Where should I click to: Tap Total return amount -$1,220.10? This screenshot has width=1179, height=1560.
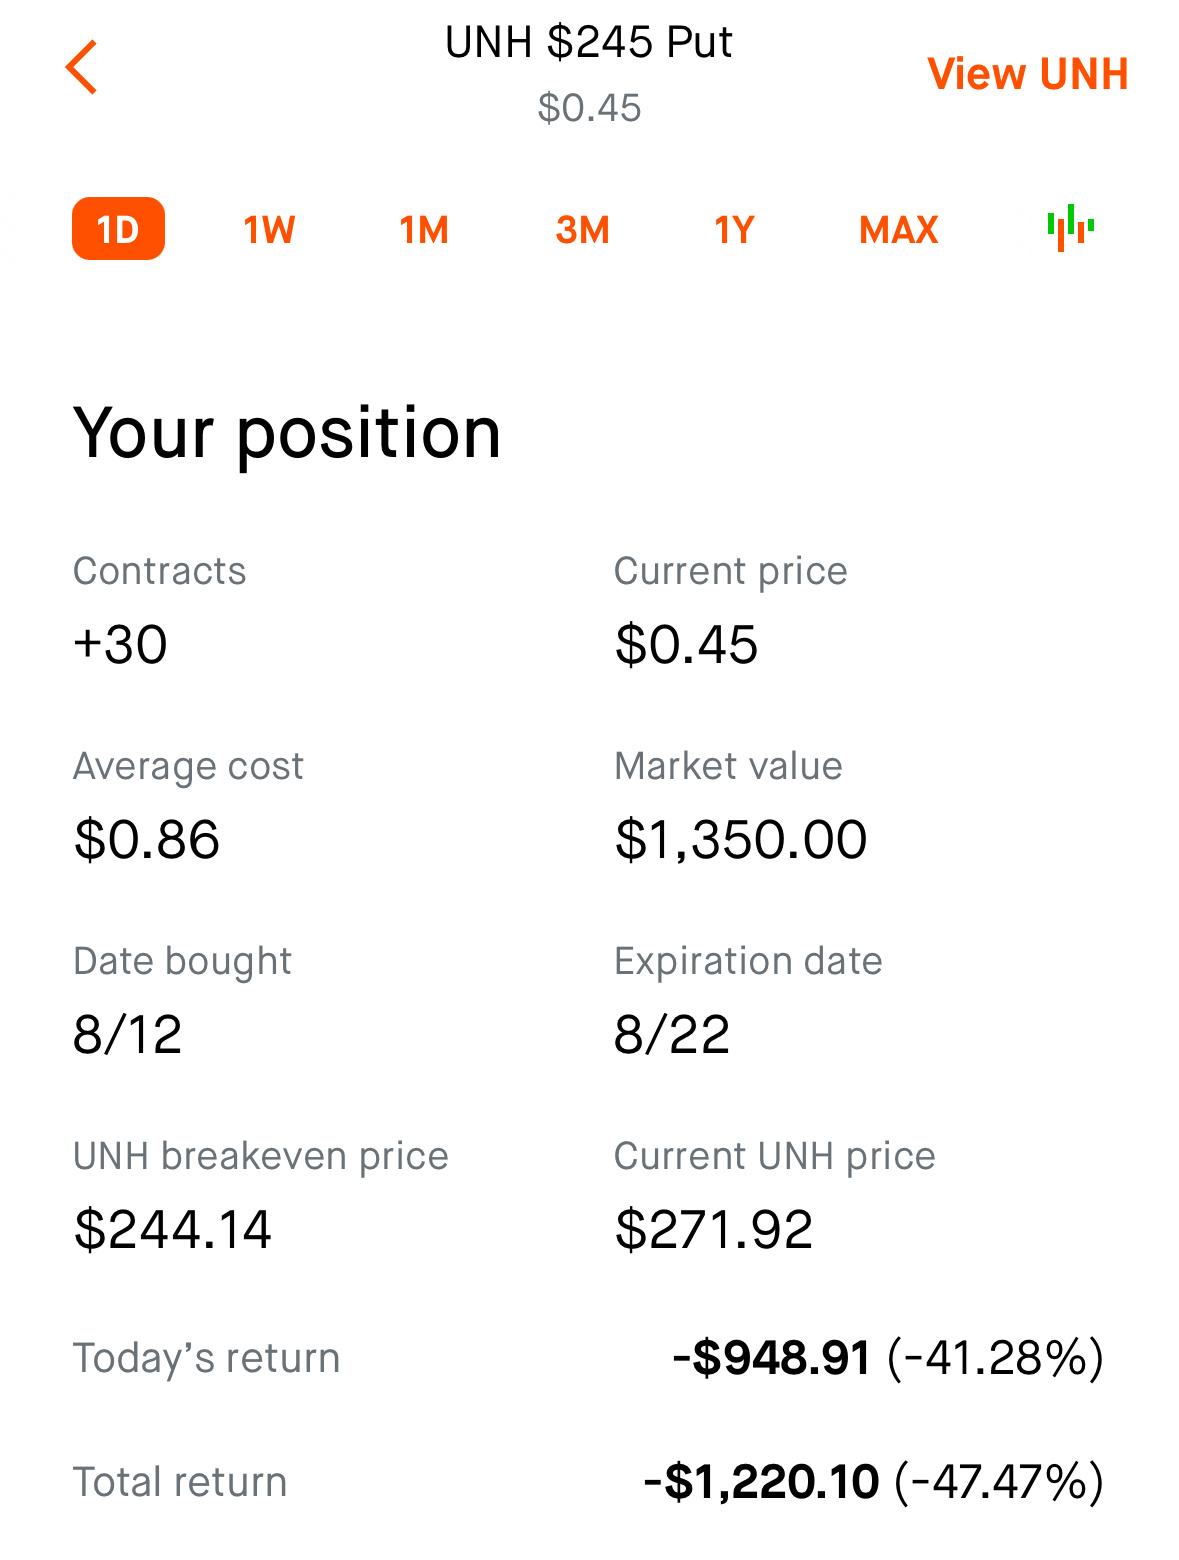pos(761,1482)
